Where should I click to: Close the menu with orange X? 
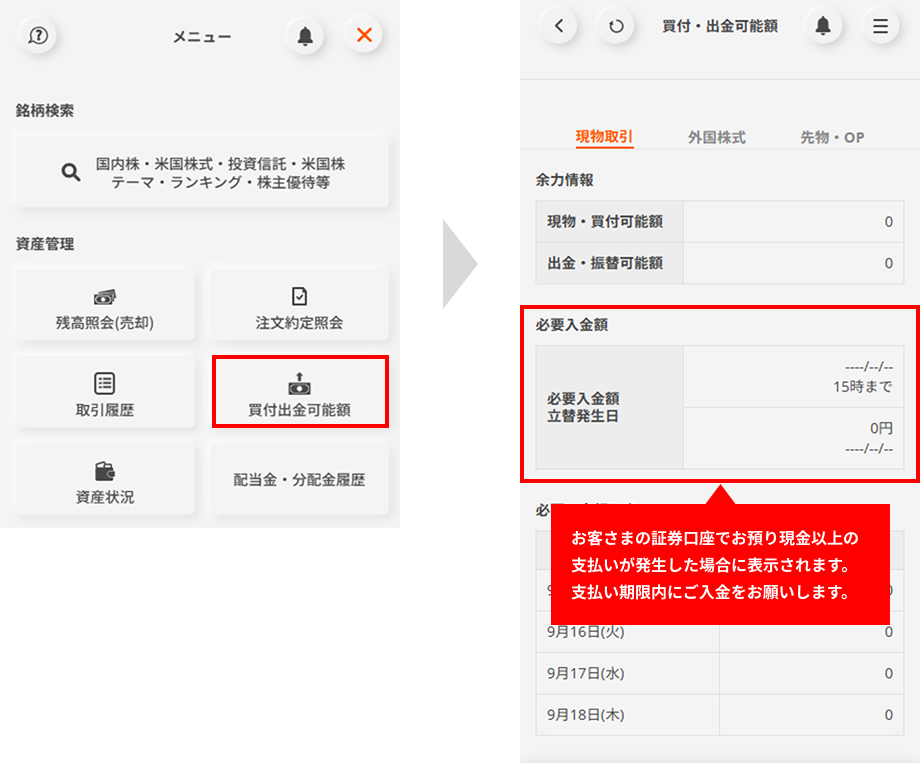pos(364,36)
